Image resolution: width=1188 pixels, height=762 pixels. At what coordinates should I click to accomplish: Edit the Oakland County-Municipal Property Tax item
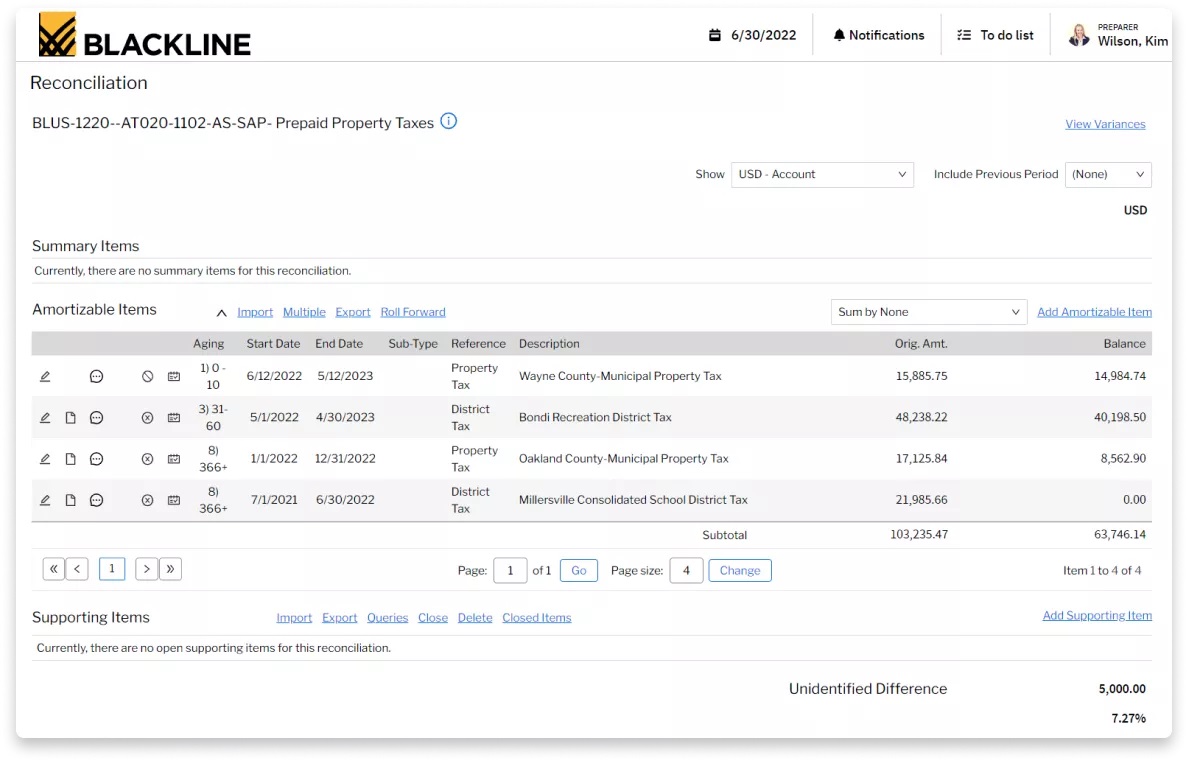pos(45,458)
